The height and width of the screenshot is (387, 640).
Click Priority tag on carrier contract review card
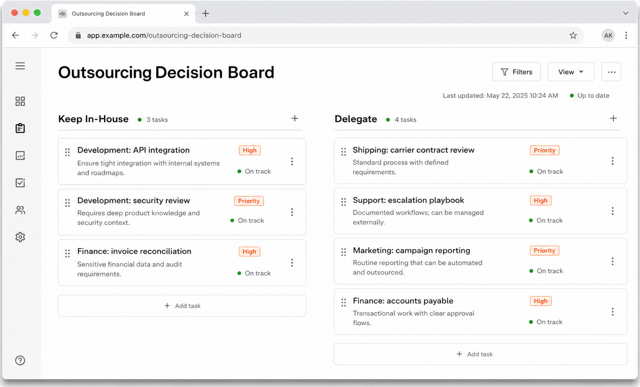click(544, 150)
